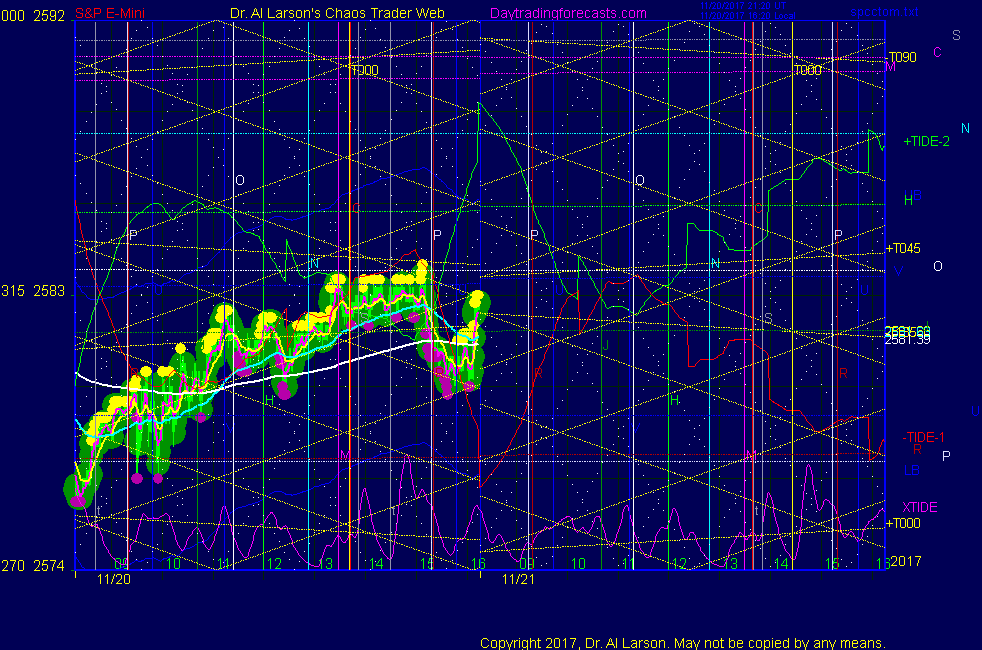Click the 11/21 date label

(x=519, y=579)
